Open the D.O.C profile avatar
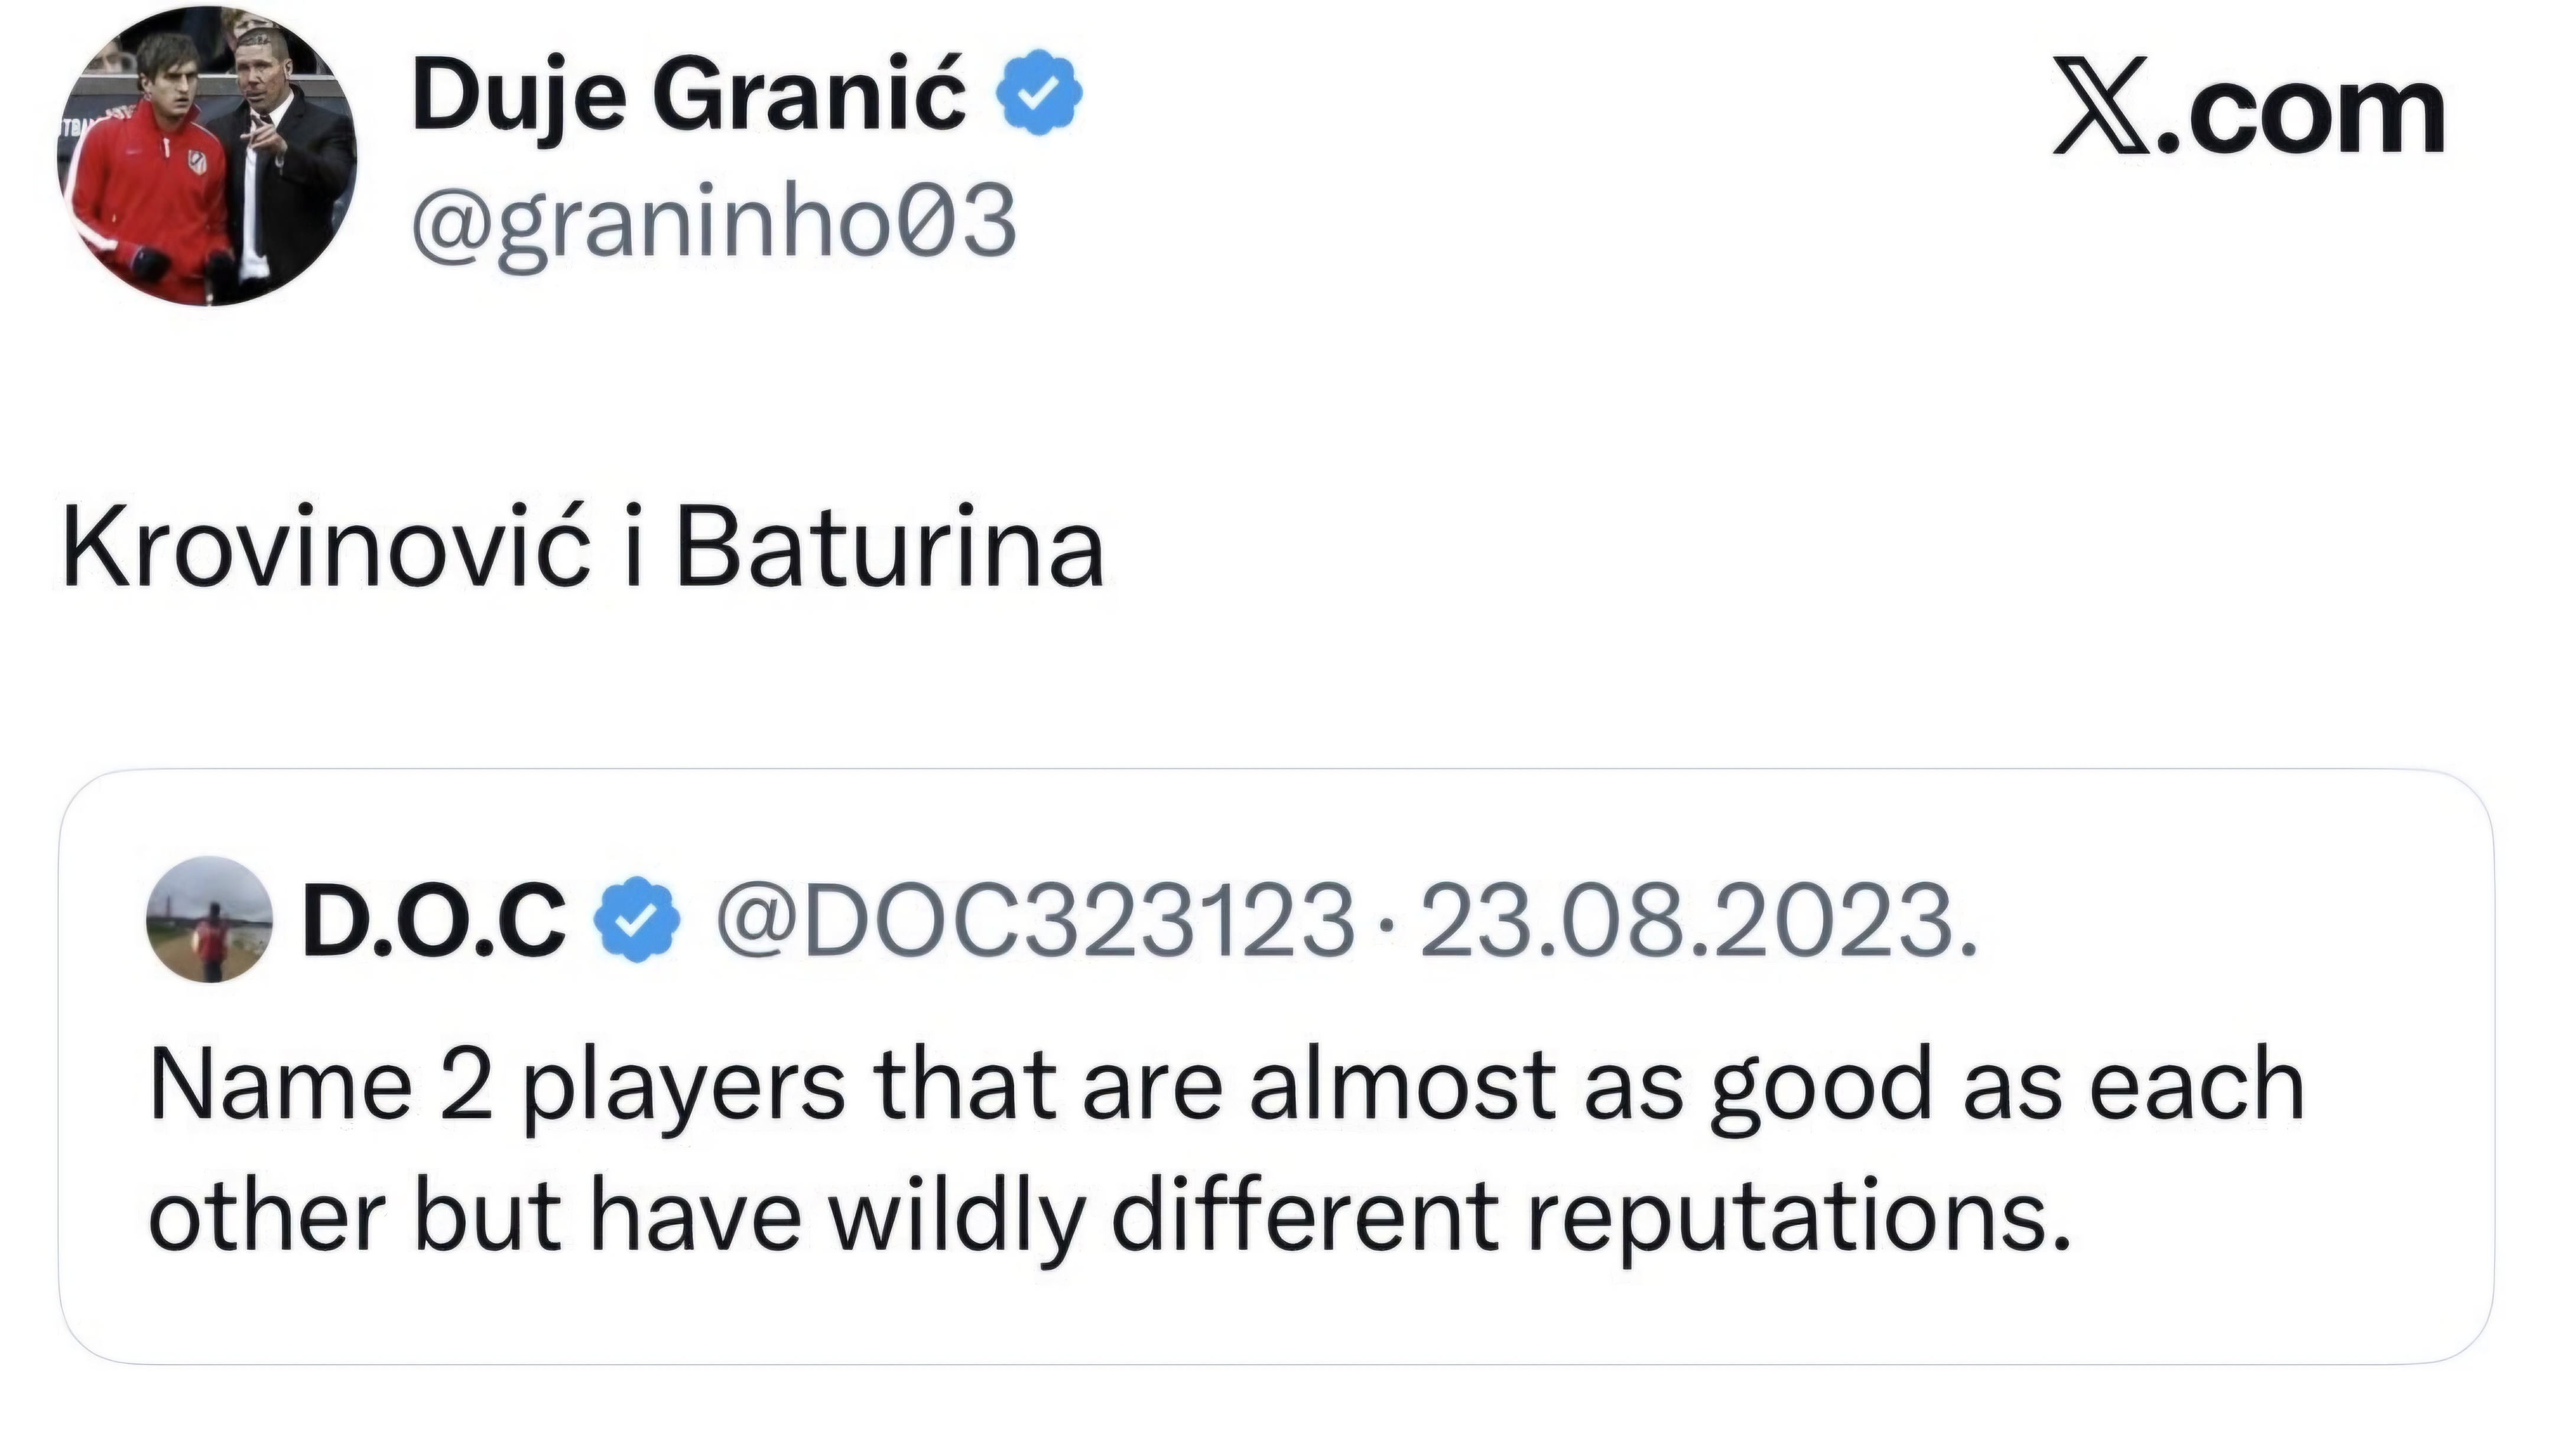Image resolution: width=2553 pixels, height=1456 pixels. click(210, 919)
